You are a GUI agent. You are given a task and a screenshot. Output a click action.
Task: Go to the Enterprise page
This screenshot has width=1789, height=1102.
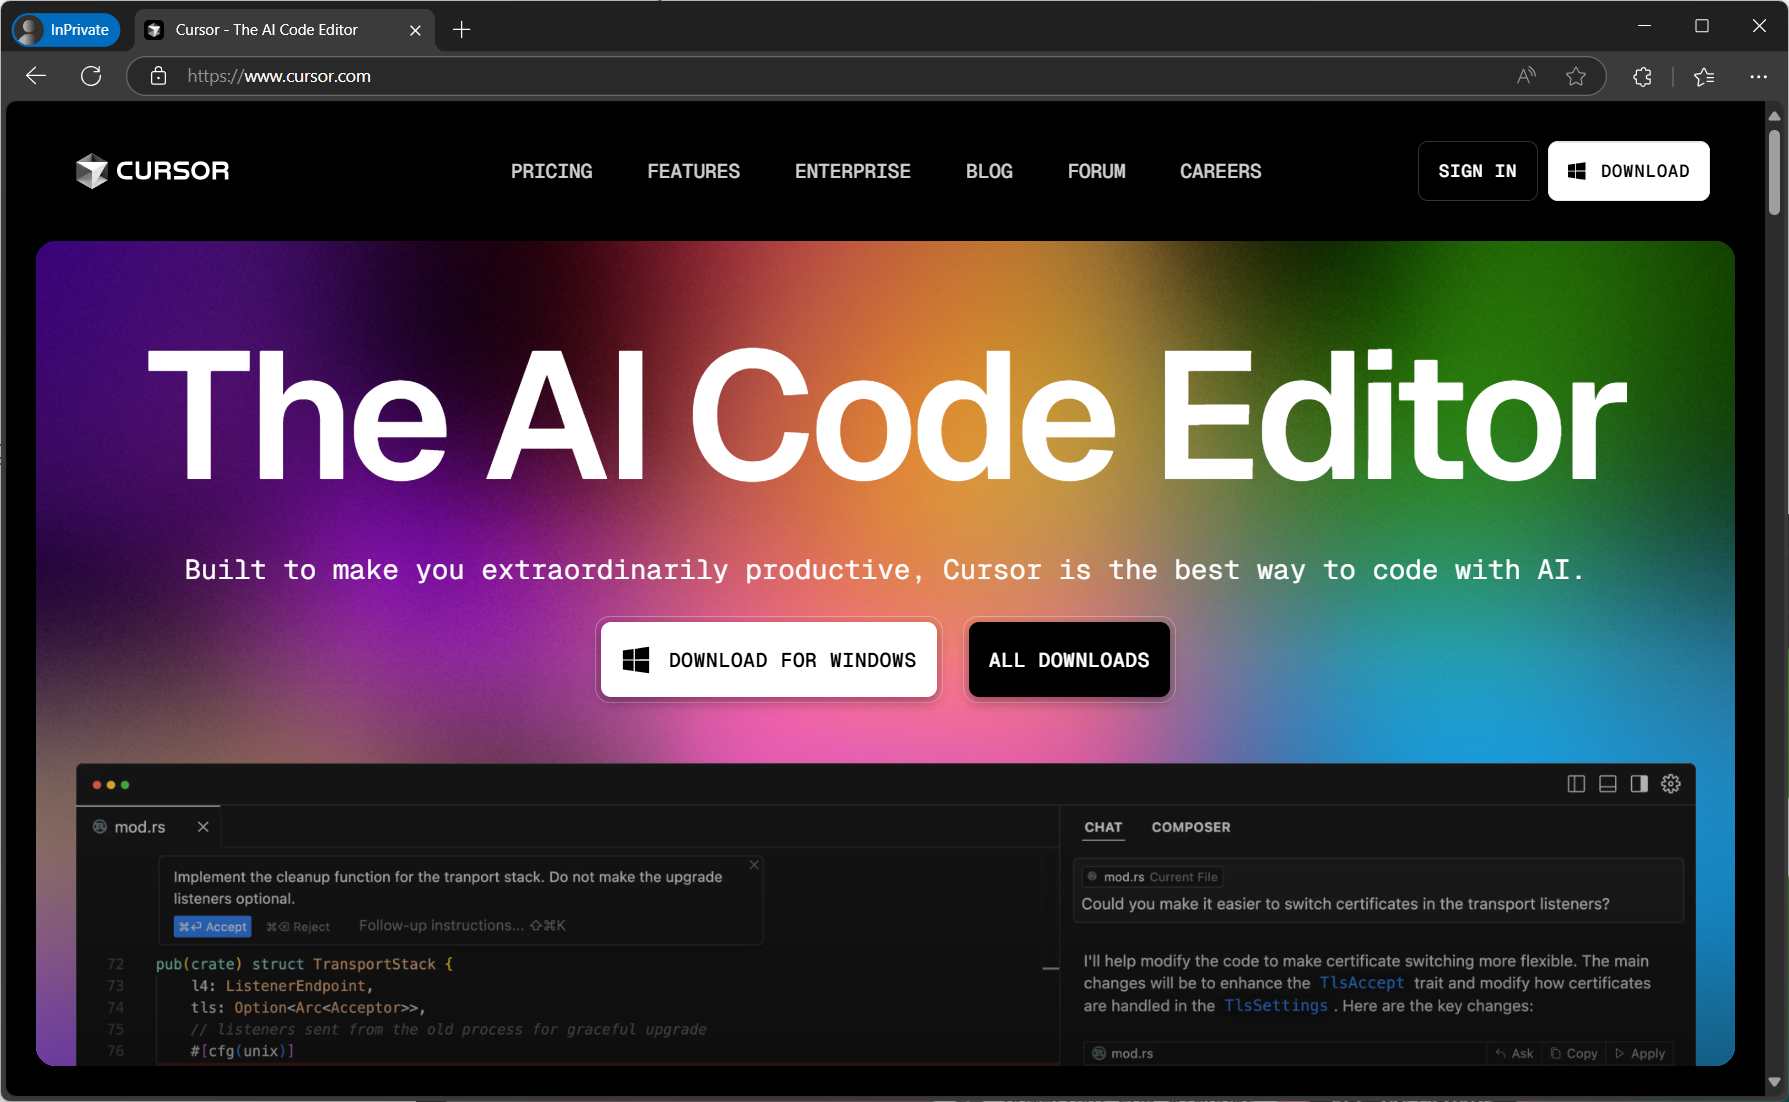(853, 171)
